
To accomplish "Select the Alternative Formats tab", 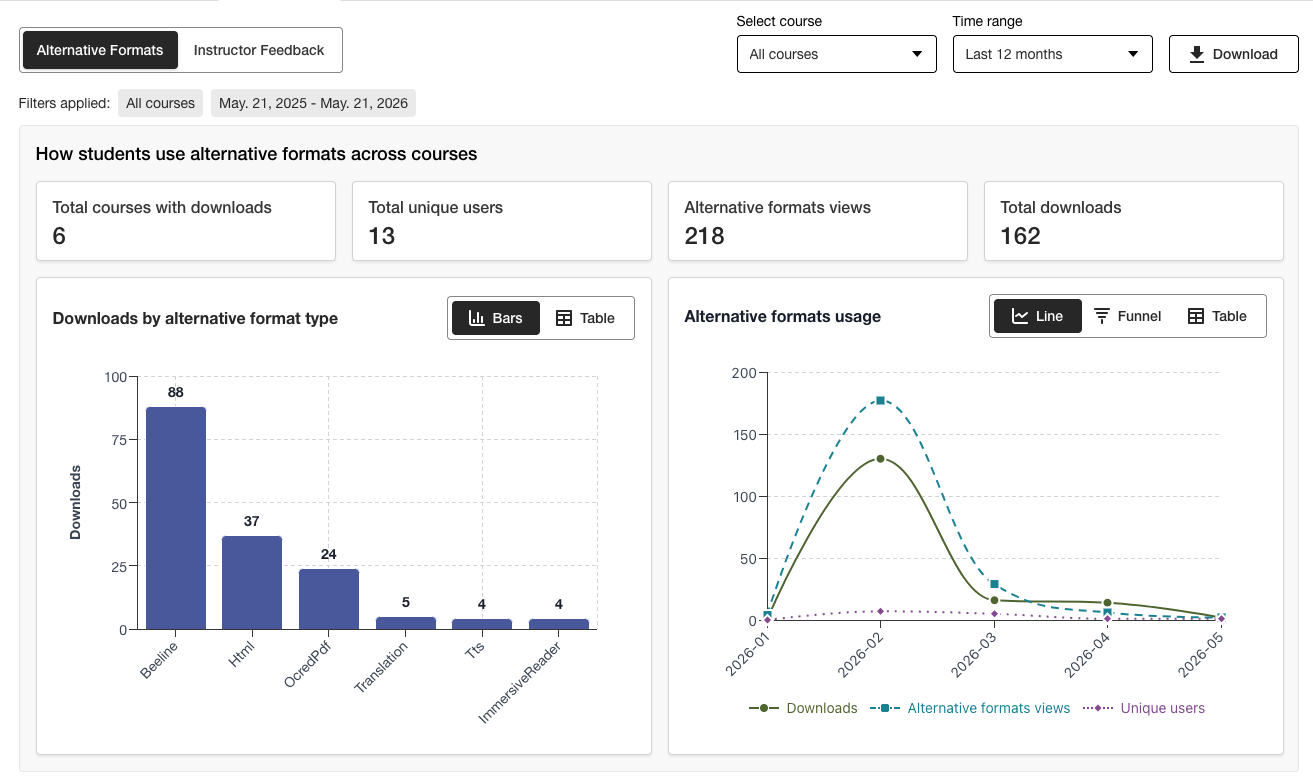I will point(100,50).
